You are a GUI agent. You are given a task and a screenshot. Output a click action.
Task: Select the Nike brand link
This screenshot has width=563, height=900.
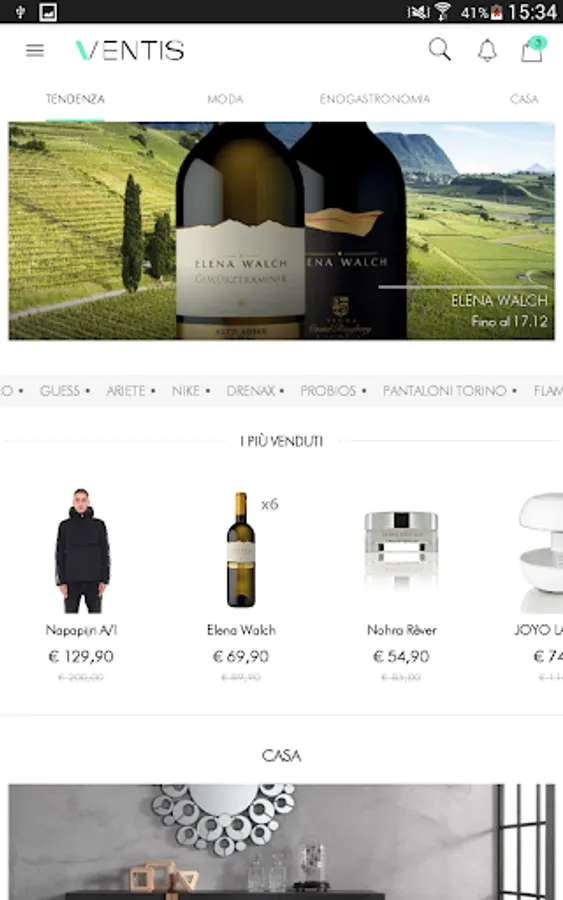[x=185, y=391]
